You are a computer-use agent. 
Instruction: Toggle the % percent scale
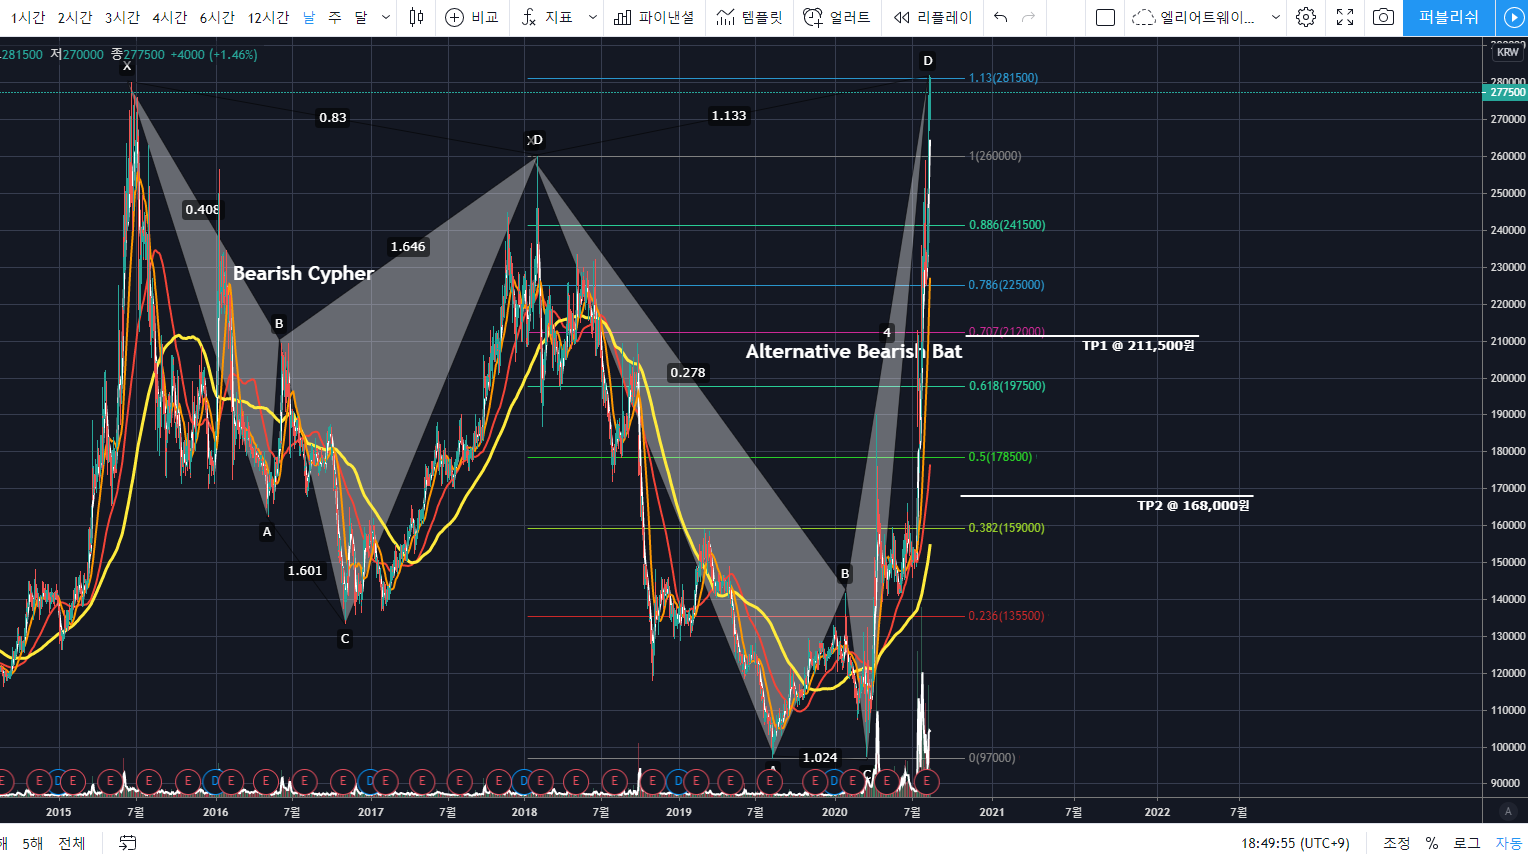point(1432,843)
